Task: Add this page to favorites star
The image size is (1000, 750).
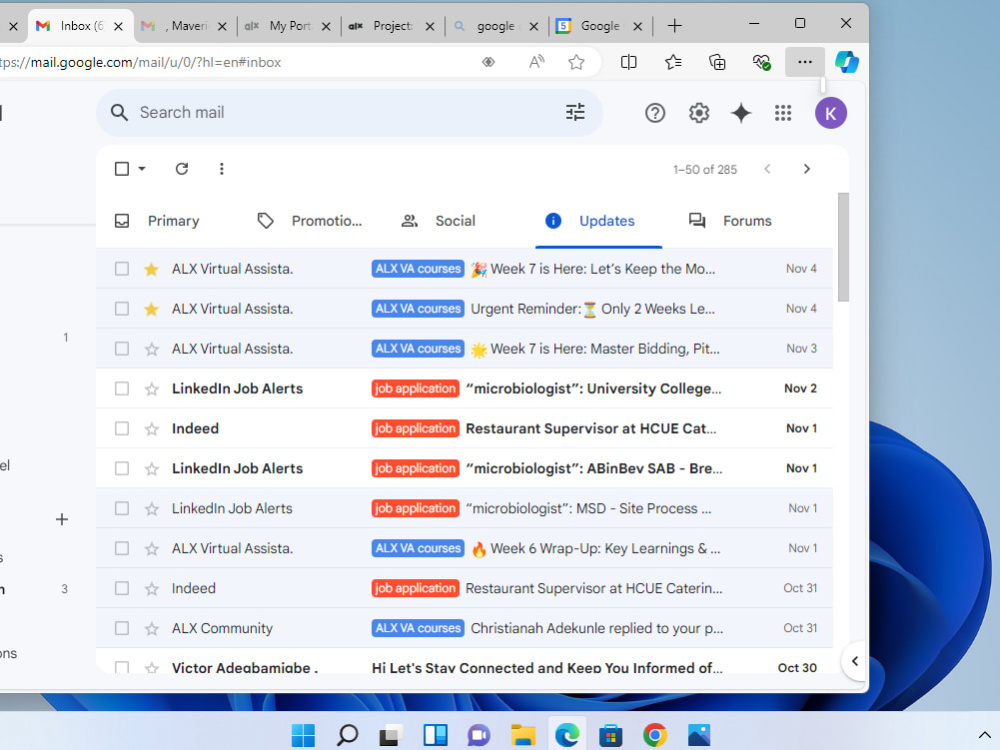Action: point(577,62)
